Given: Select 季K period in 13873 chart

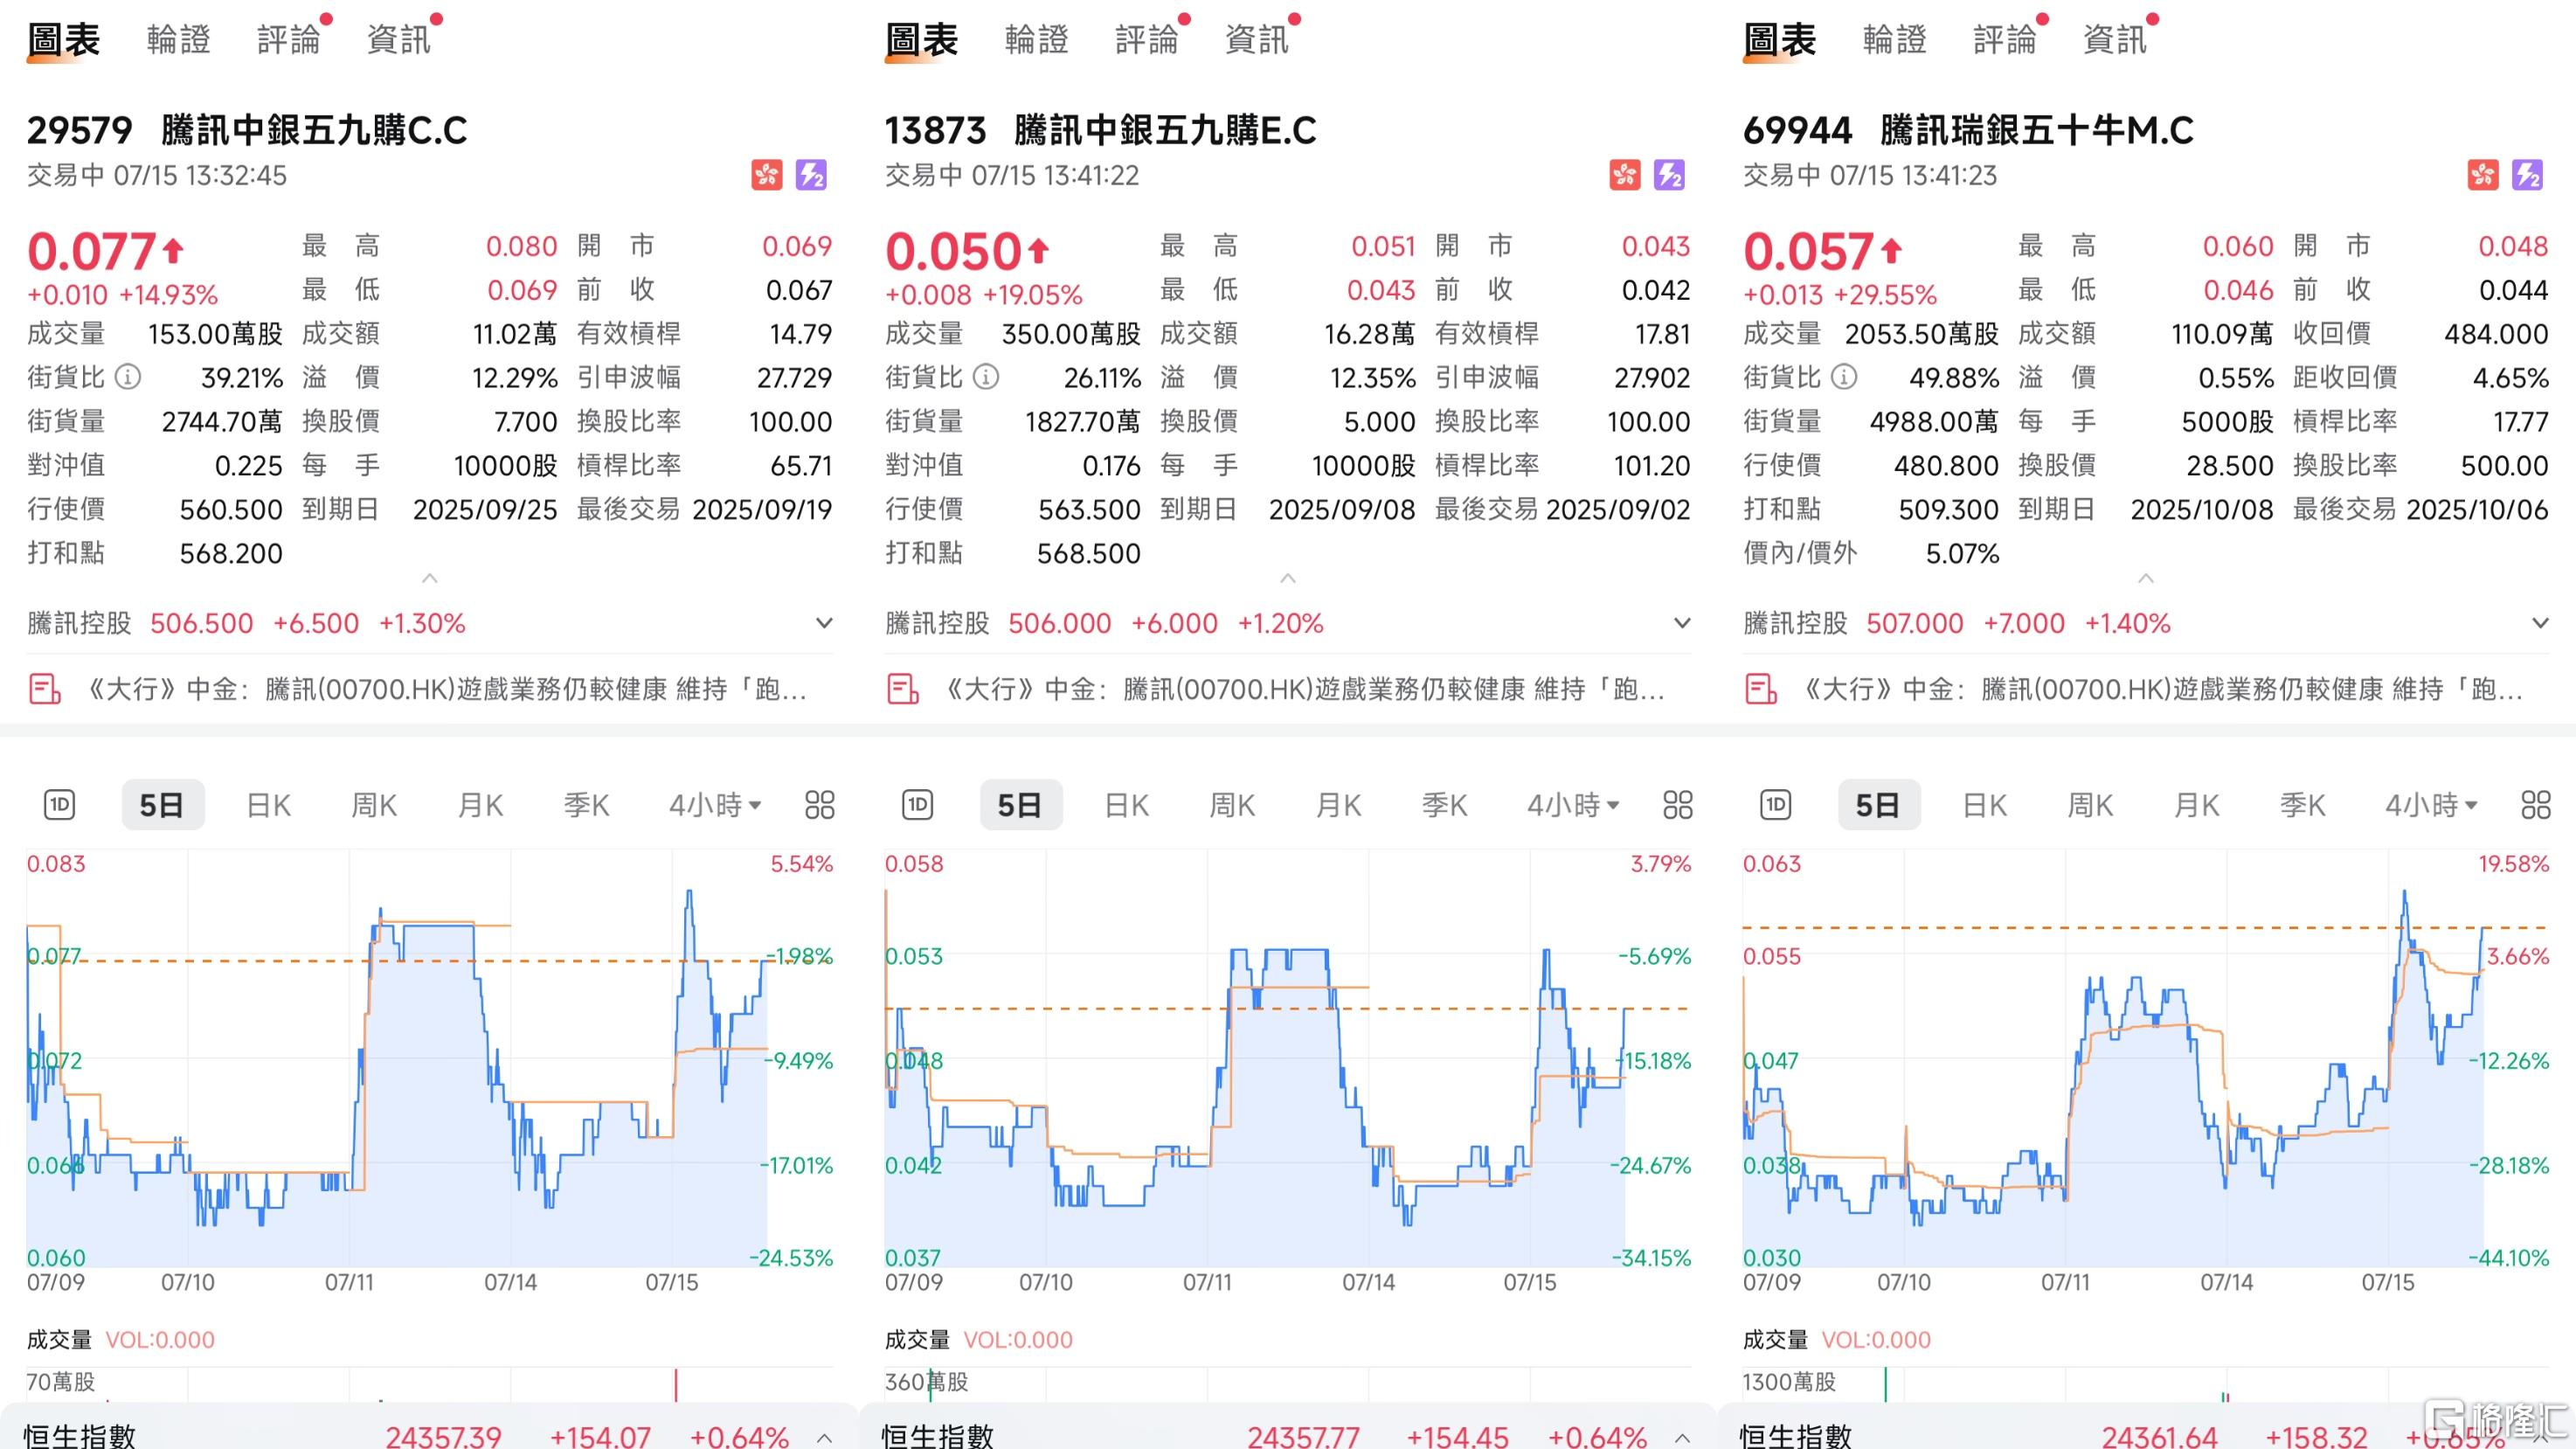Looking at the screenshot, I should pyautogui.click(x=1445, y=805).
